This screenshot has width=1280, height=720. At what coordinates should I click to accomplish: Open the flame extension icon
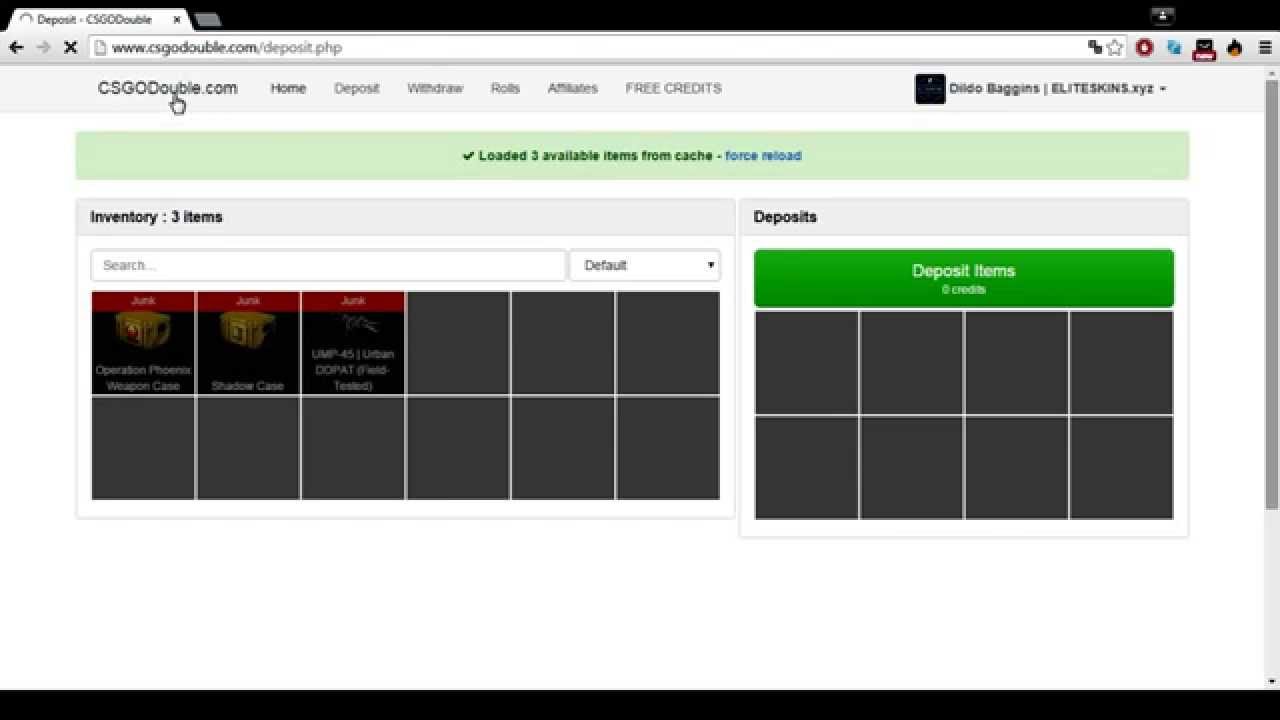click(1235, 47)
